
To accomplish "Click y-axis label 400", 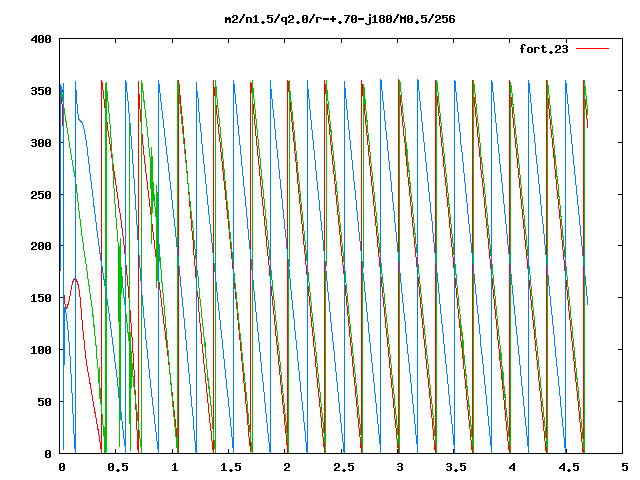I will pyautogui.click(x=41, y=40).
